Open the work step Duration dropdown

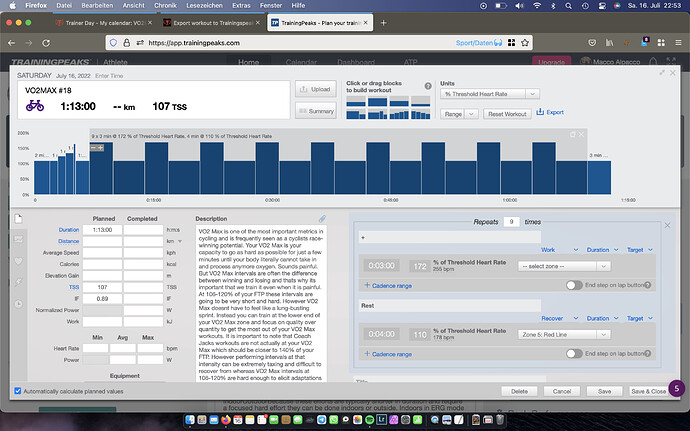point(602,250)
